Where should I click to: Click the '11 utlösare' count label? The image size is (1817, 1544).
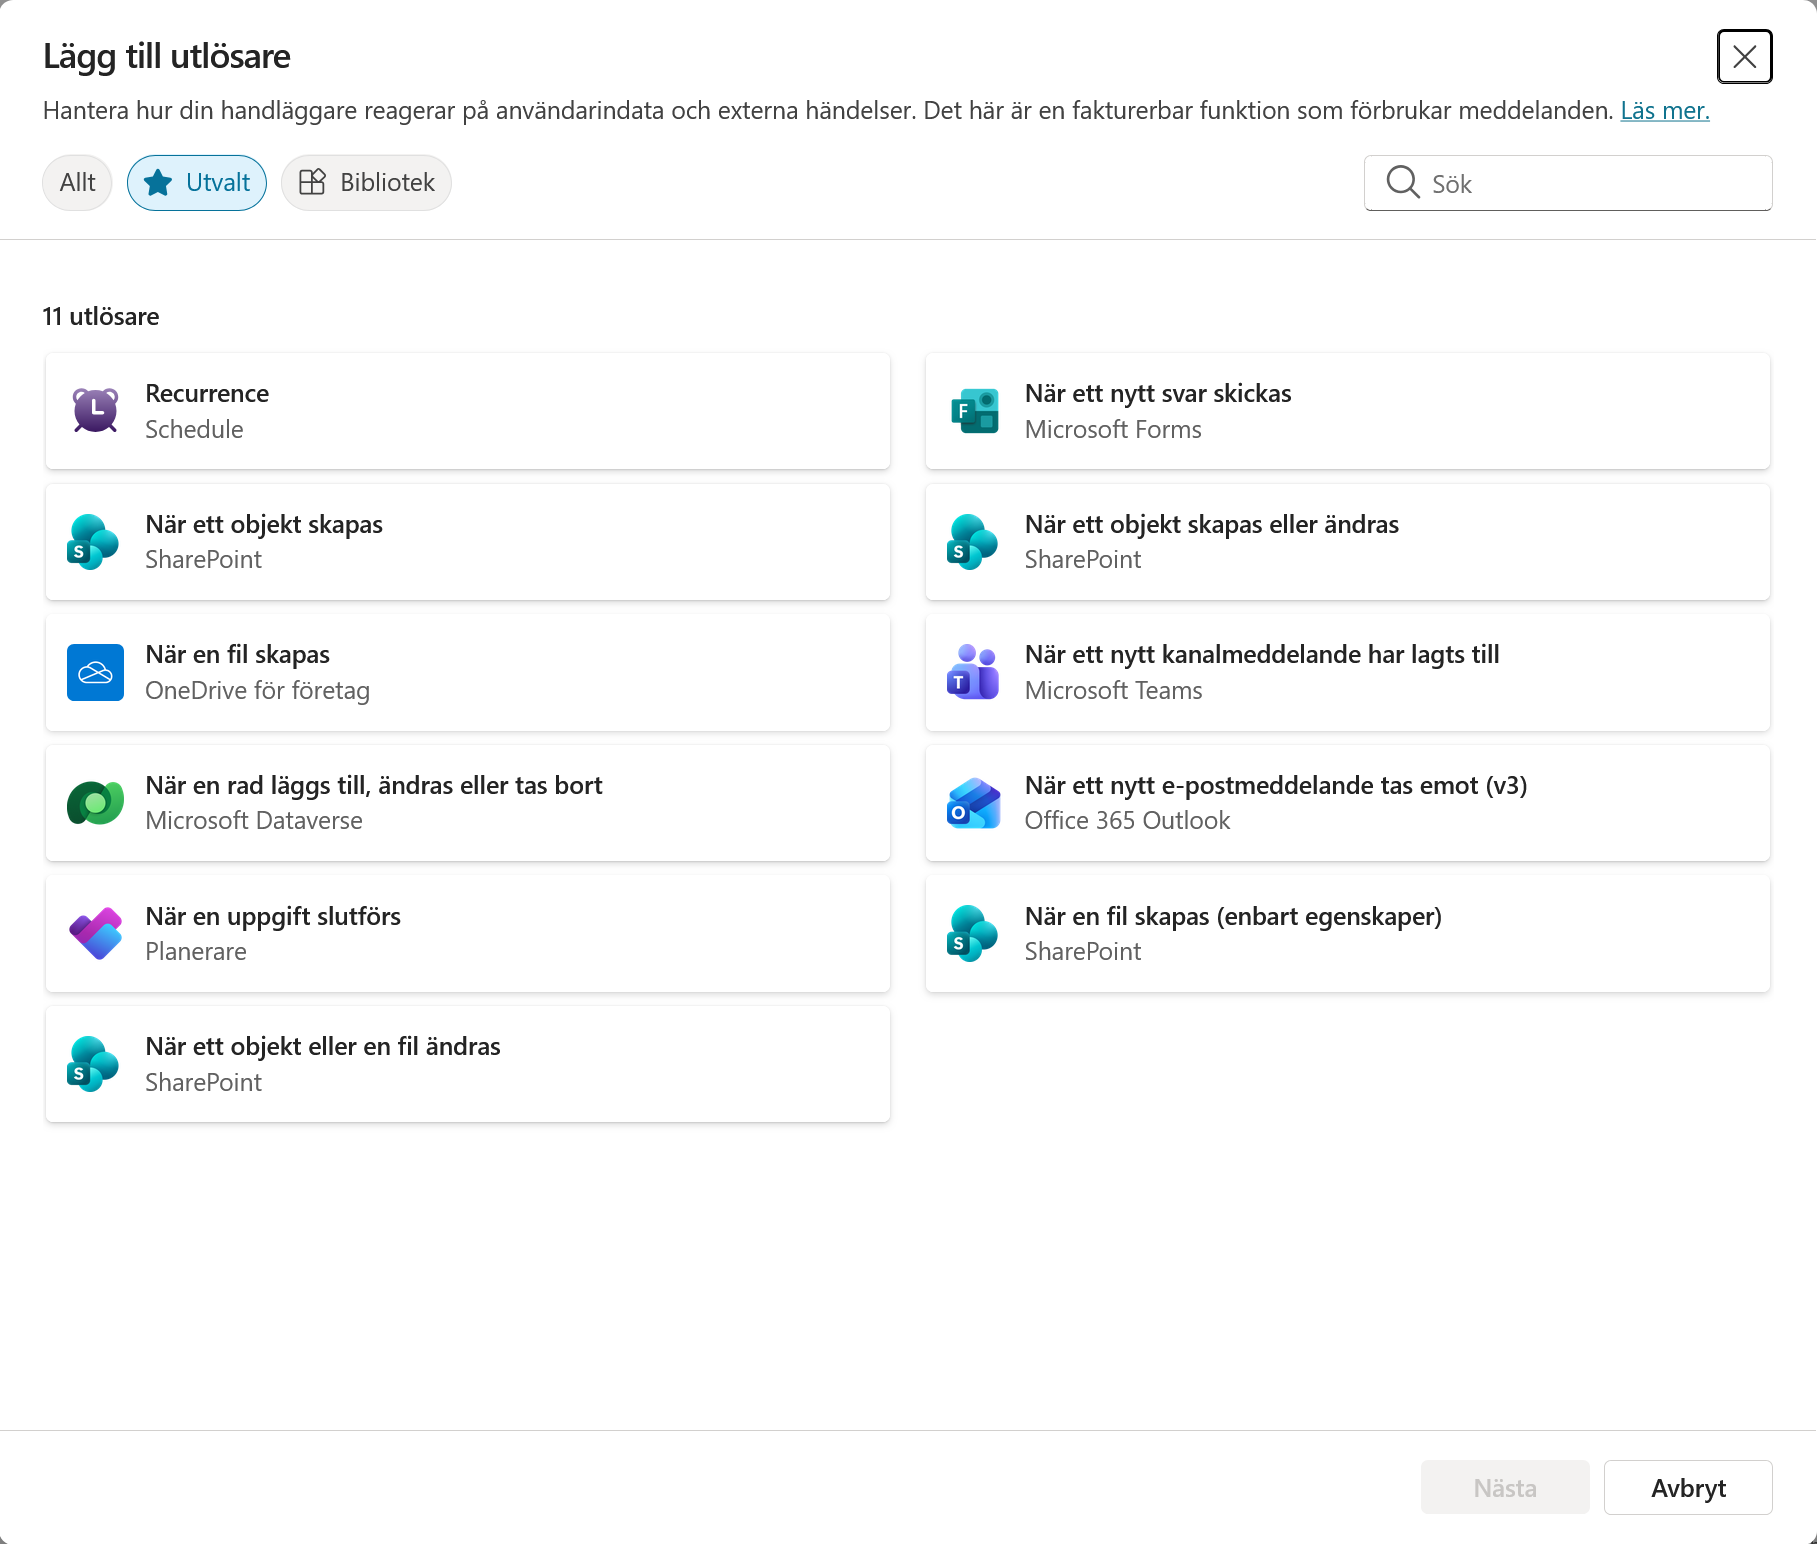101,317
